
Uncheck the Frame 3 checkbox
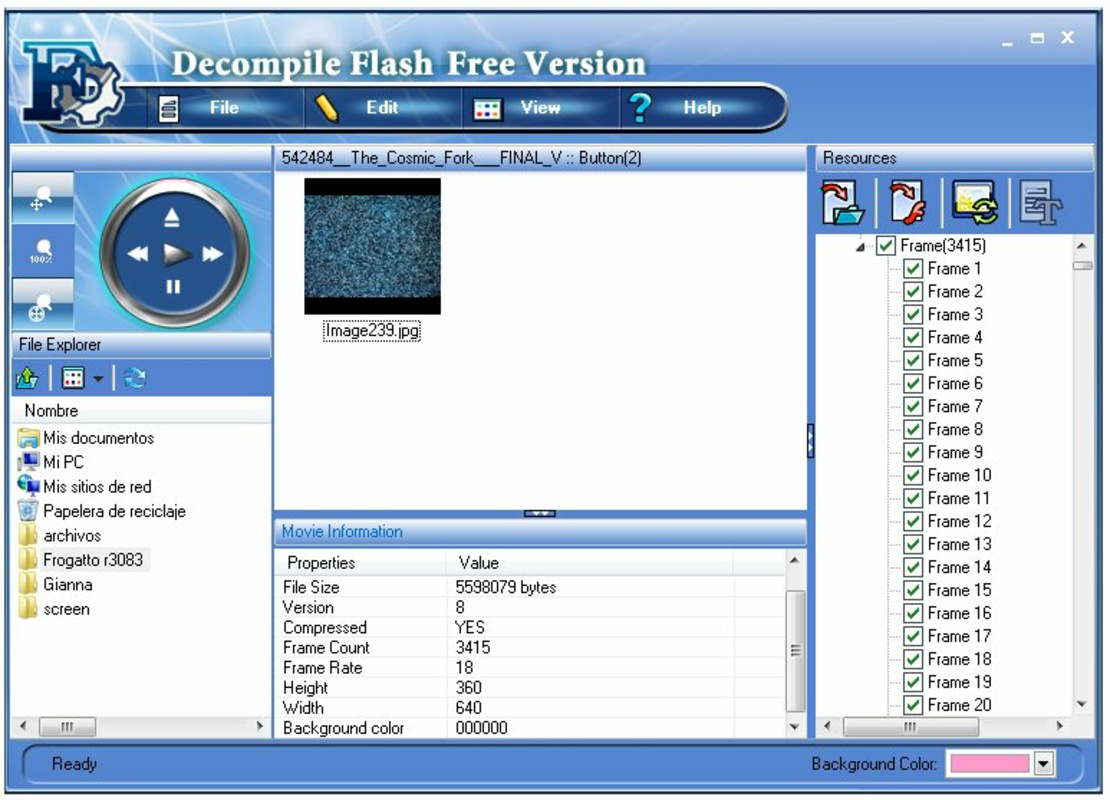(x=913, y=314)
